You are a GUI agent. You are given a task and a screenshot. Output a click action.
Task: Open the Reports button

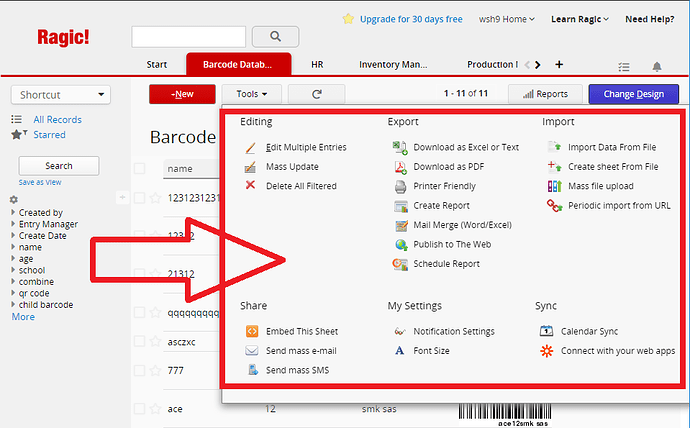[545, 94]
